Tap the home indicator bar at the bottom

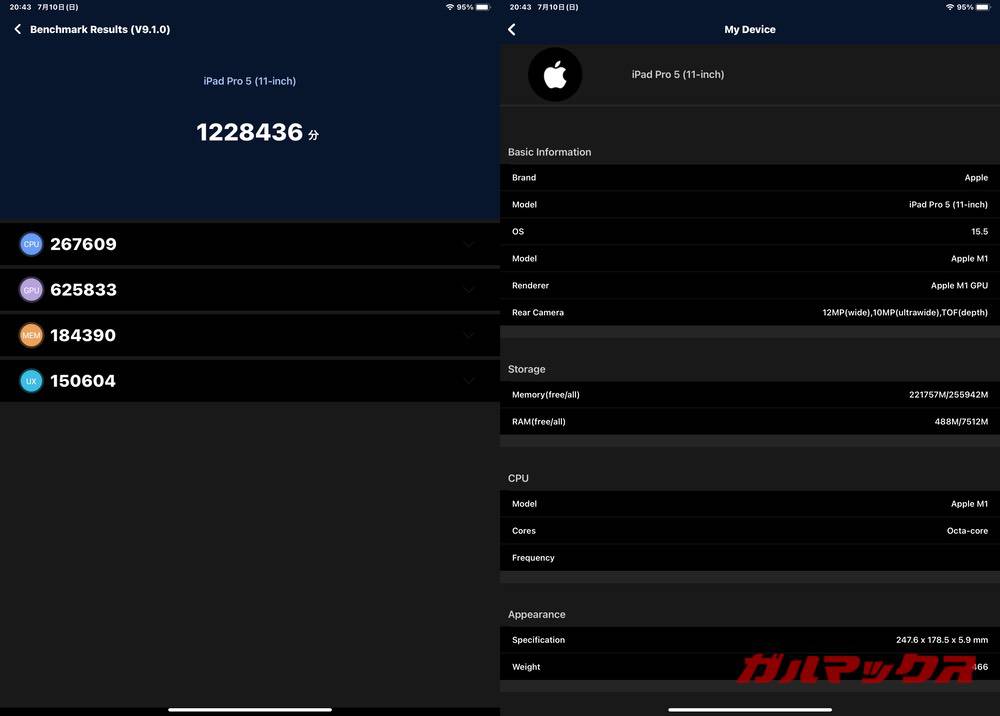click(x=250, y=709)
